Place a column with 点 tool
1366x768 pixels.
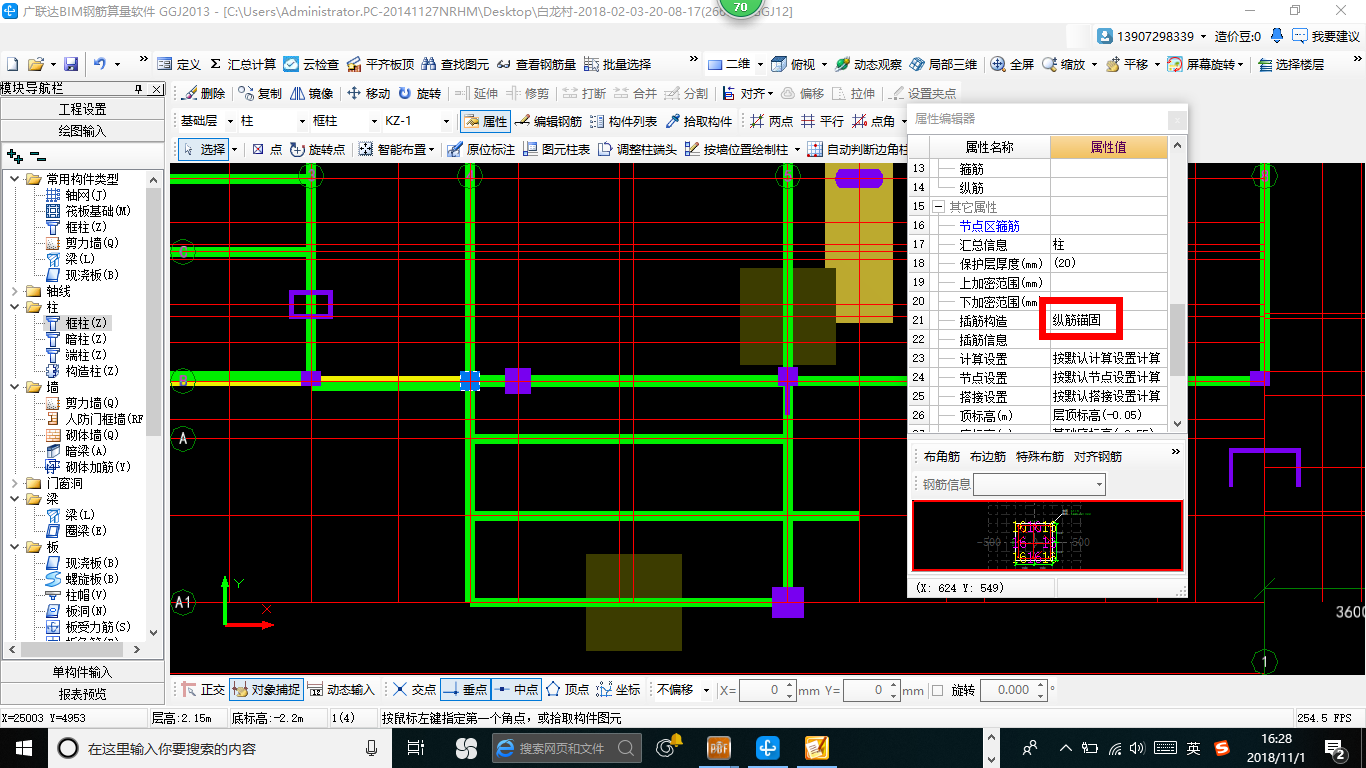267,149
